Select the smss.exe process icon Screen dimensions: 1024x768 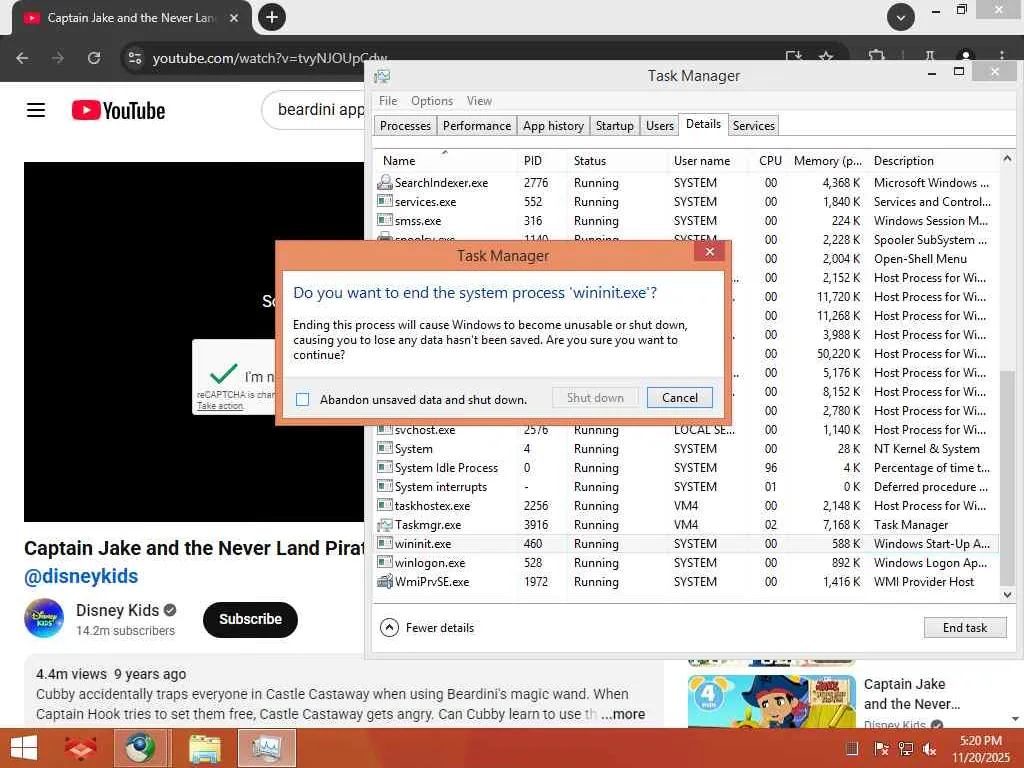[x=385, y=220]
